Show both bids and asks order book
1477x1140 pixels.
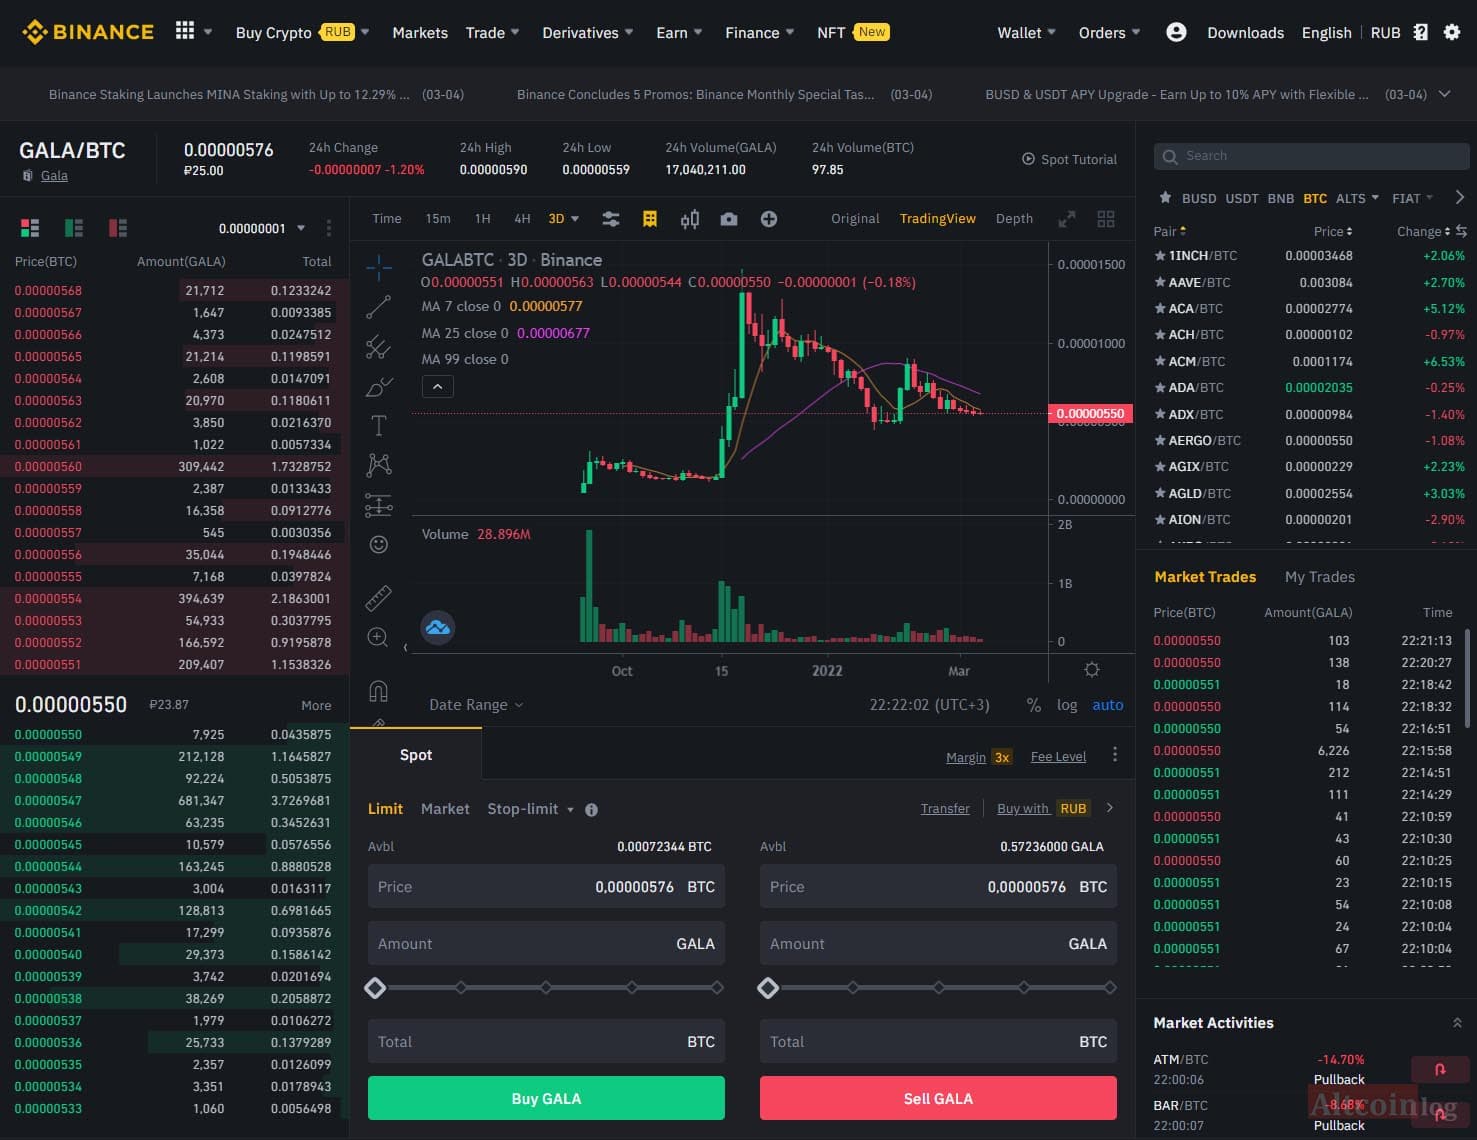(x=30, y=228)
